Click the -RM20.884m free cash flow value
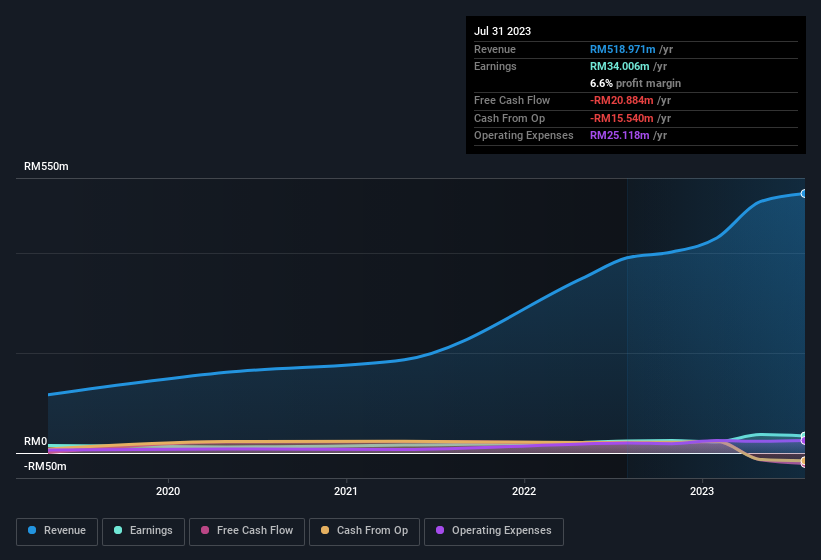The height and width of the screenshot is (560, 821). click(x=622, y=100)
